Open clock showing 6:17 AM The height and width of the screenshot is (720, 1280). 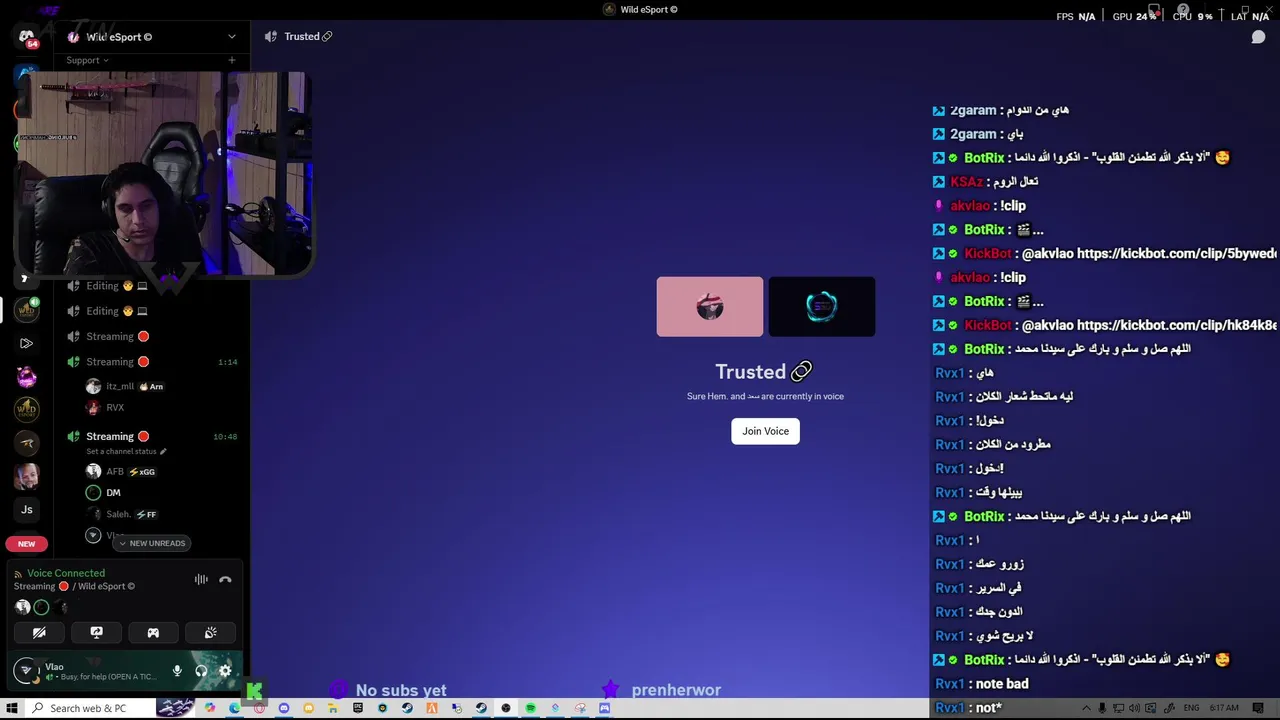(x=1224, y=708)
